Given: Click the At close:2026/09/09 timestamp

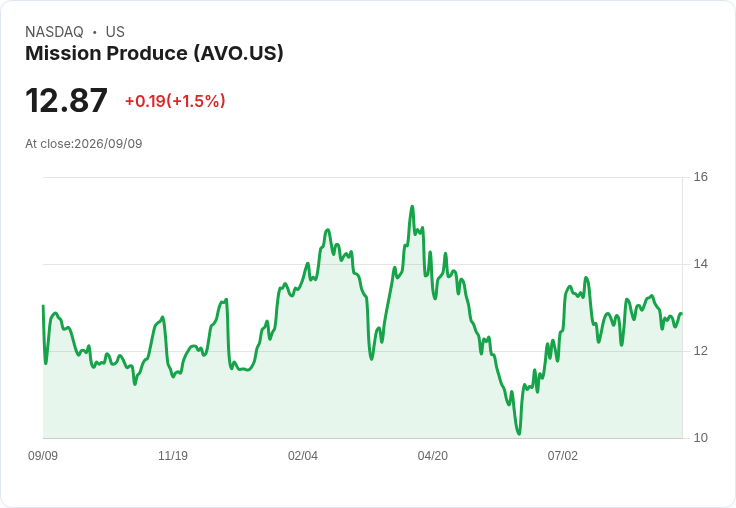Looking at the screenshot, I should [84, 144].
